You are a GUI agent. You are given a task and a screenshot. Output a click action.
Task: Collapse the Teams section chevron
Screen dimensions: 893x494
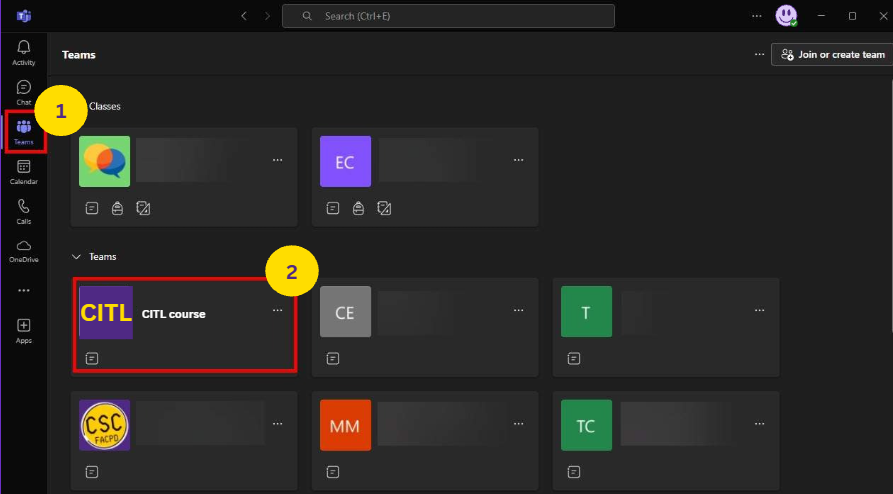[76, 257]
